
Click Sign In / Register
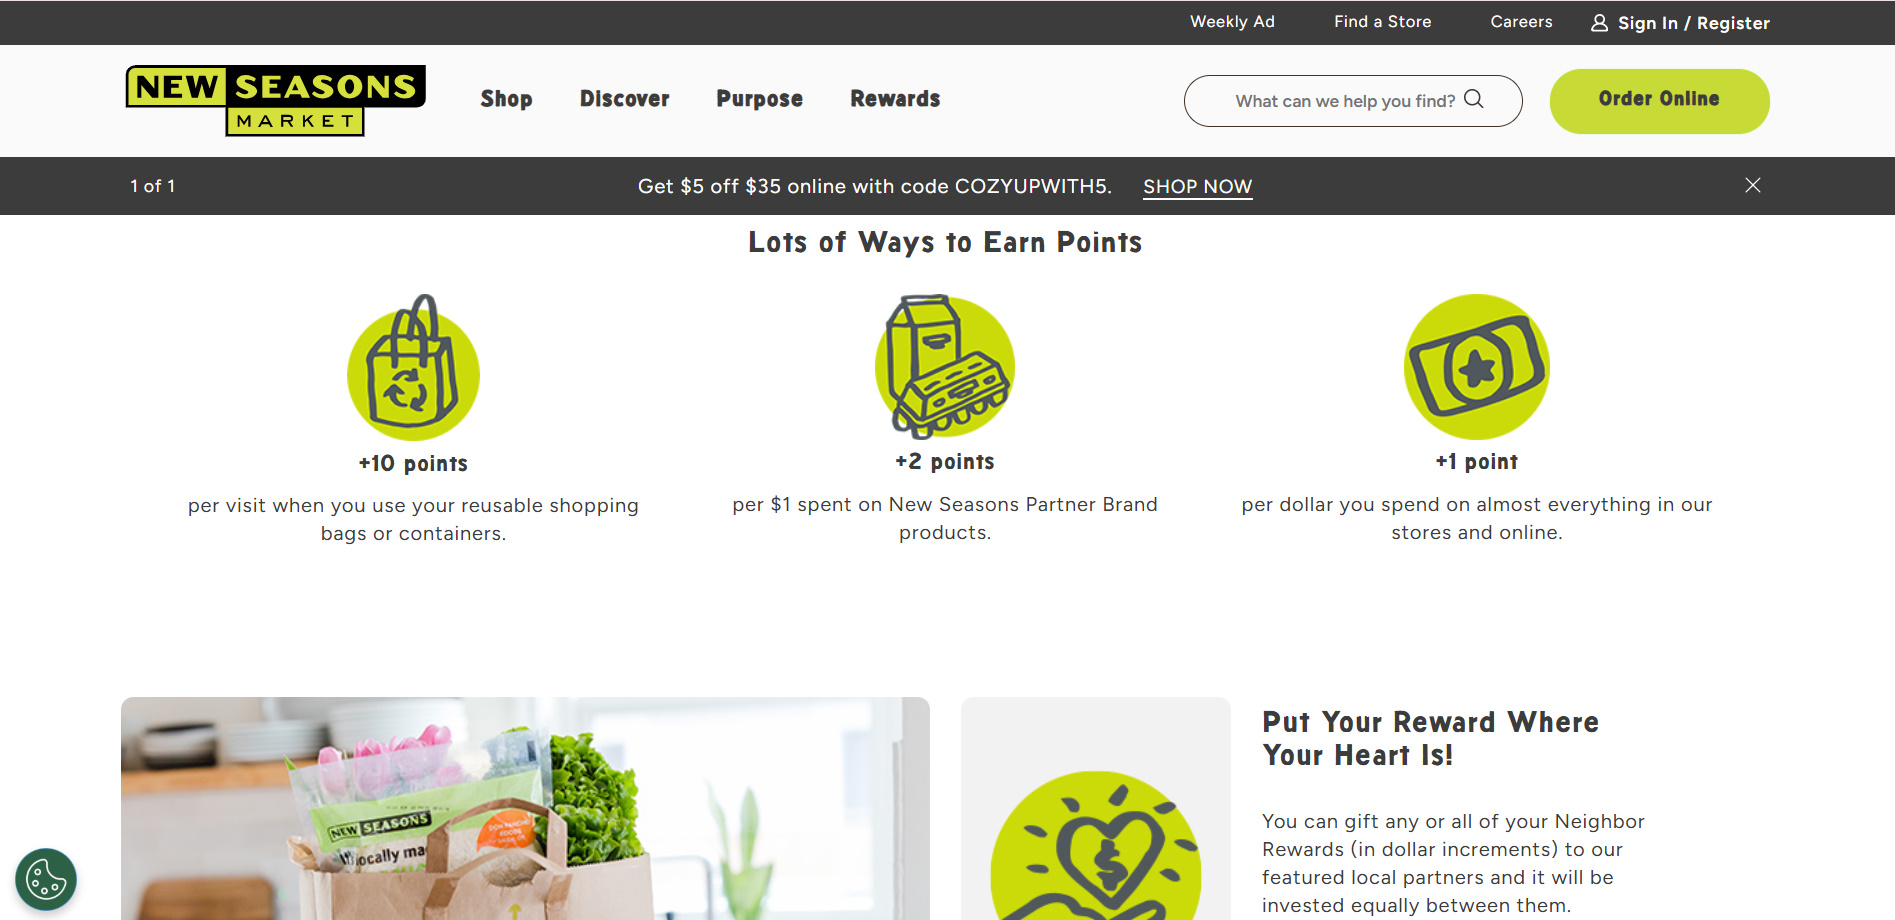click(1693, 23)
